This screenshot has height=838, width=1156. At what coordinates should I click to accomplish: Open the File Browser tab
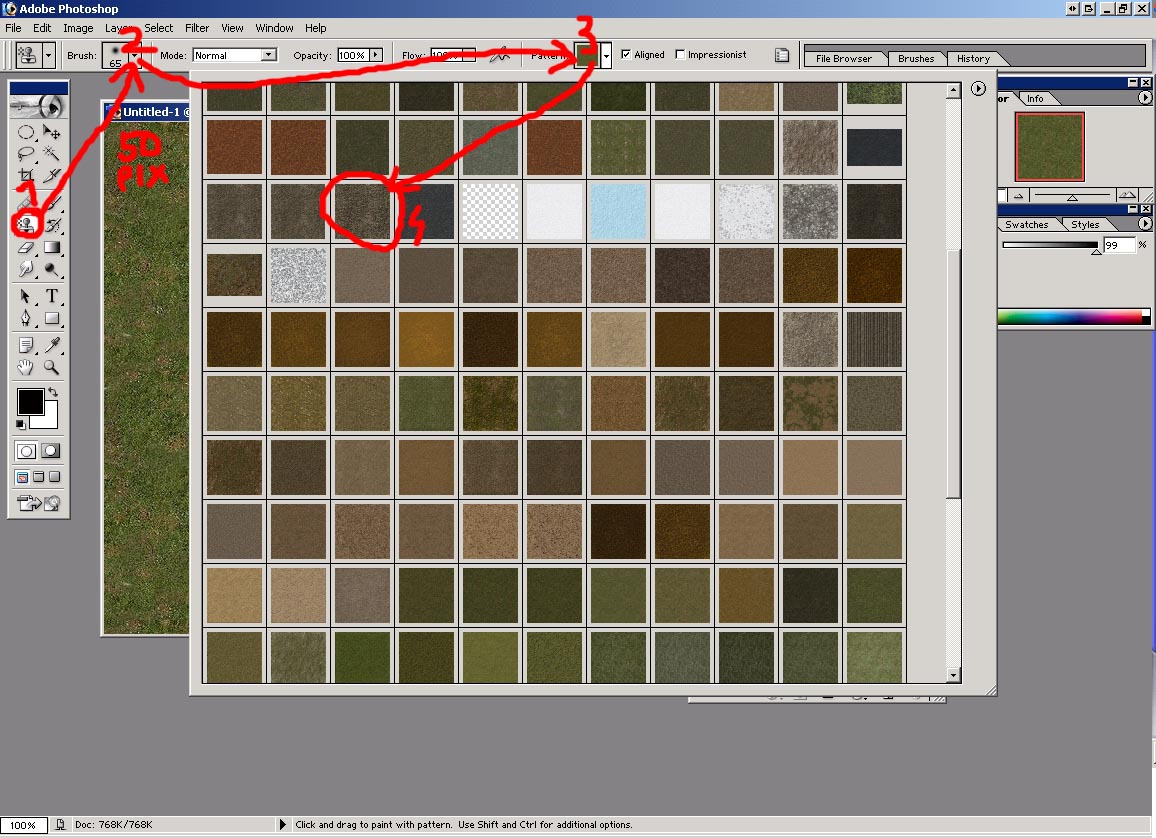[x=843, y=58]
